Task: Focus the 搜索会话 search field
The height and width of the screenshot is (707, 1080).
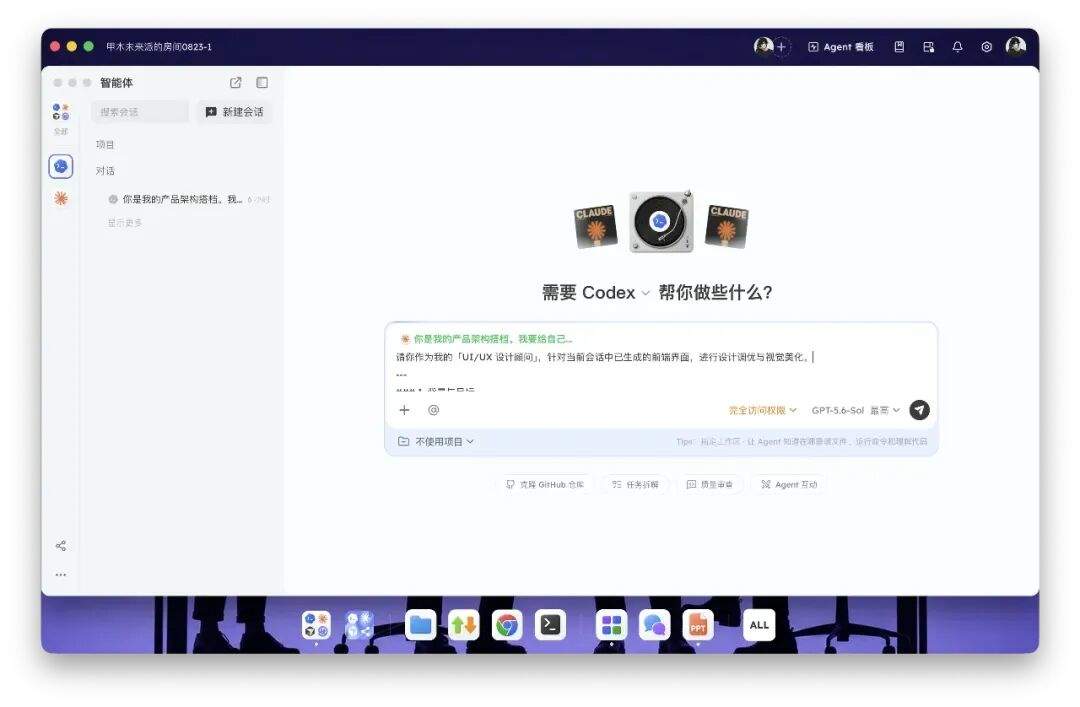Action: pos(140,112)
